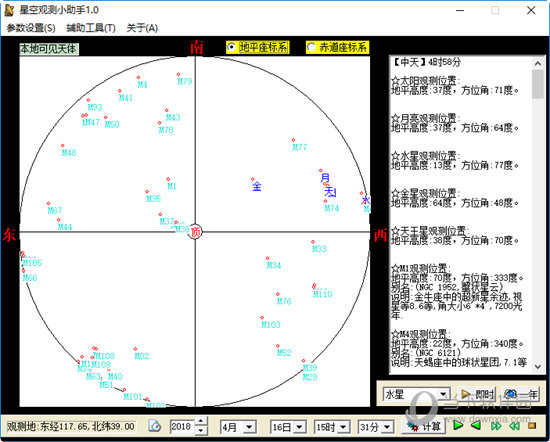The image size is (550, 442).
Task: Click the year input field showing 2018
Action: [x=182, y=427]
